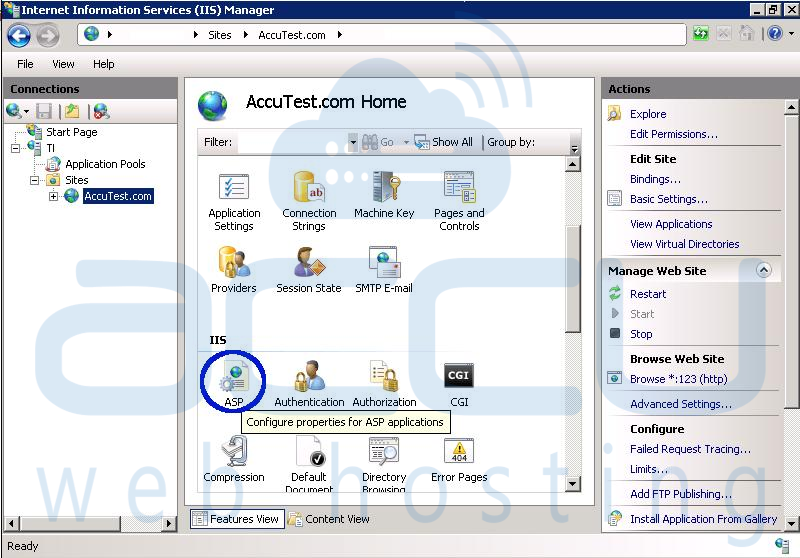Viewport: 800px width, 558px height.
Task: Open Connection Strings feature
Action: click(309, 201)
